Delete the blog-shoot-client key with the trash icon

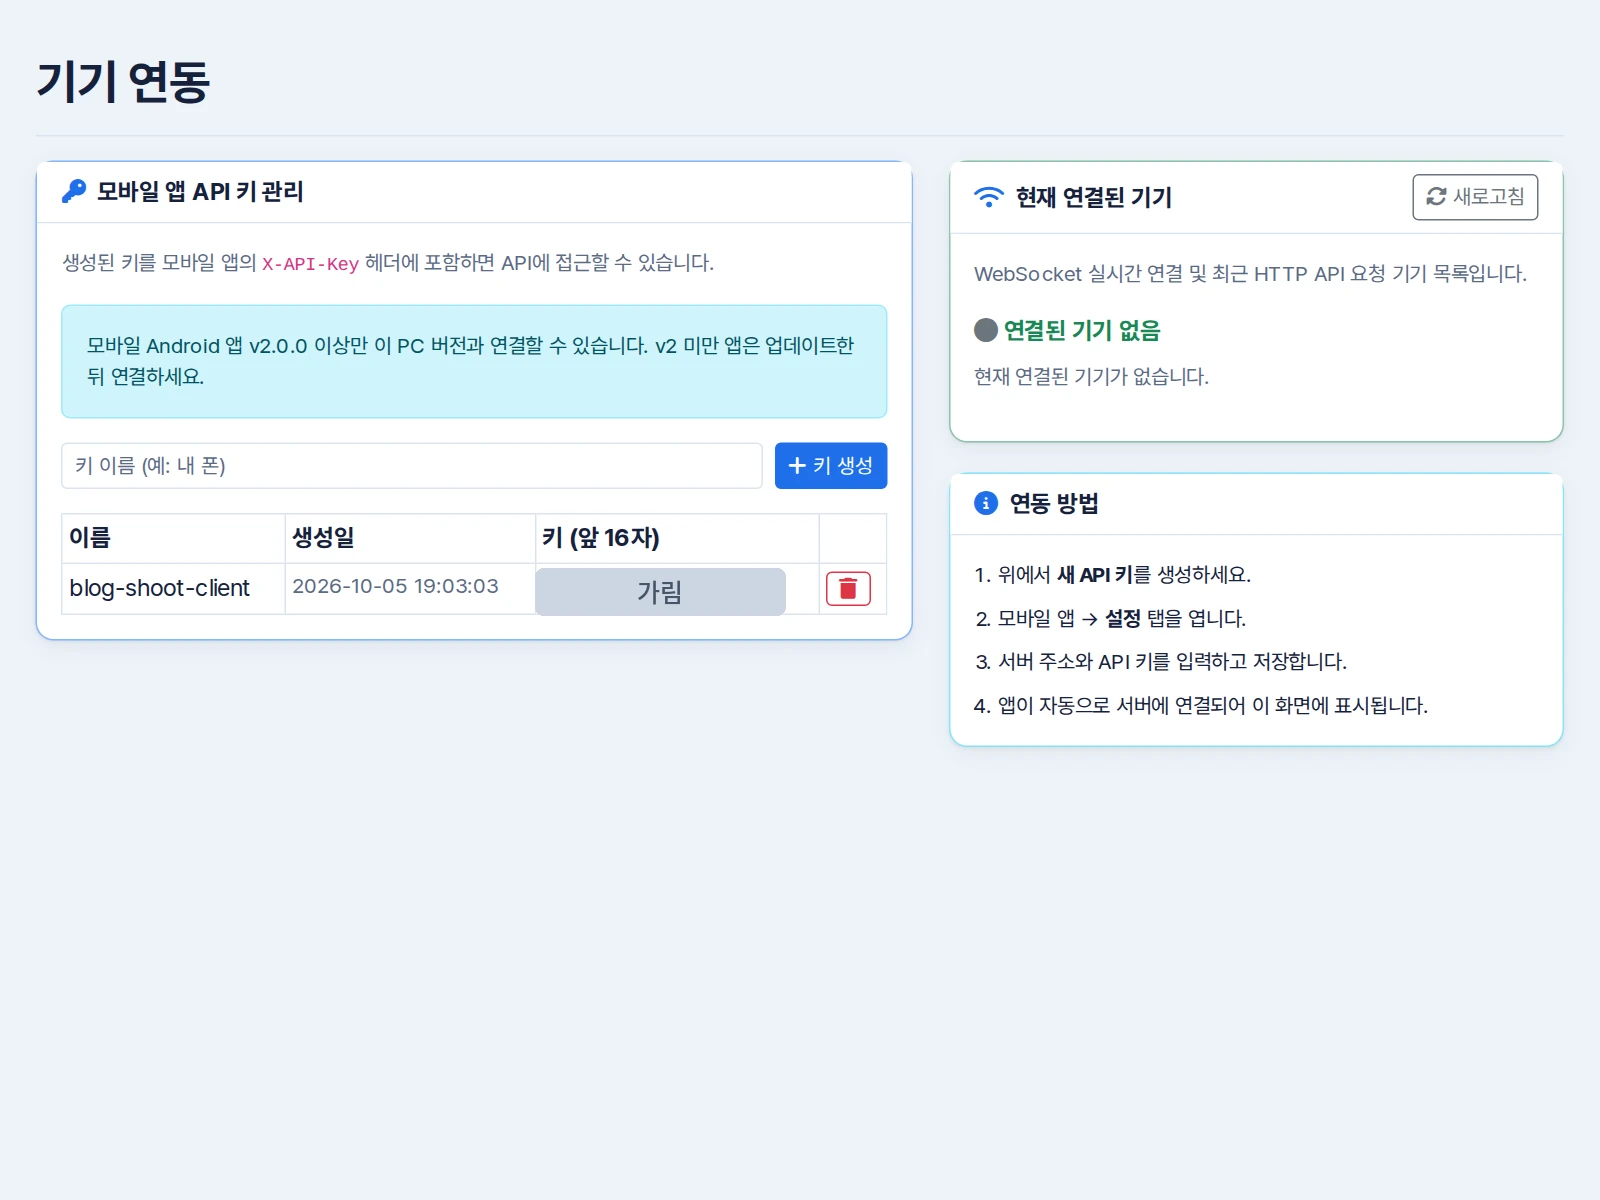[x=848, y=589]
